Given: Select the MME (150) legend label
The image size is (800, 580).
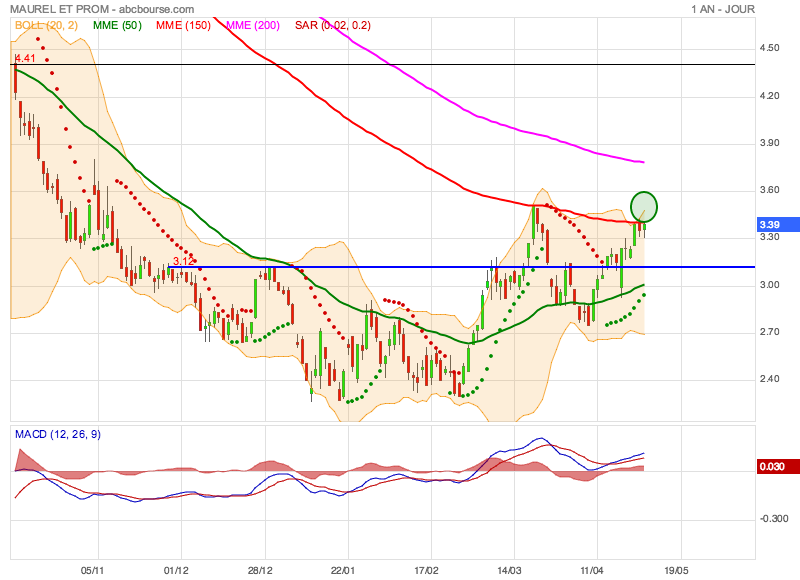Looking at the screenshot, I should [183, 26].
